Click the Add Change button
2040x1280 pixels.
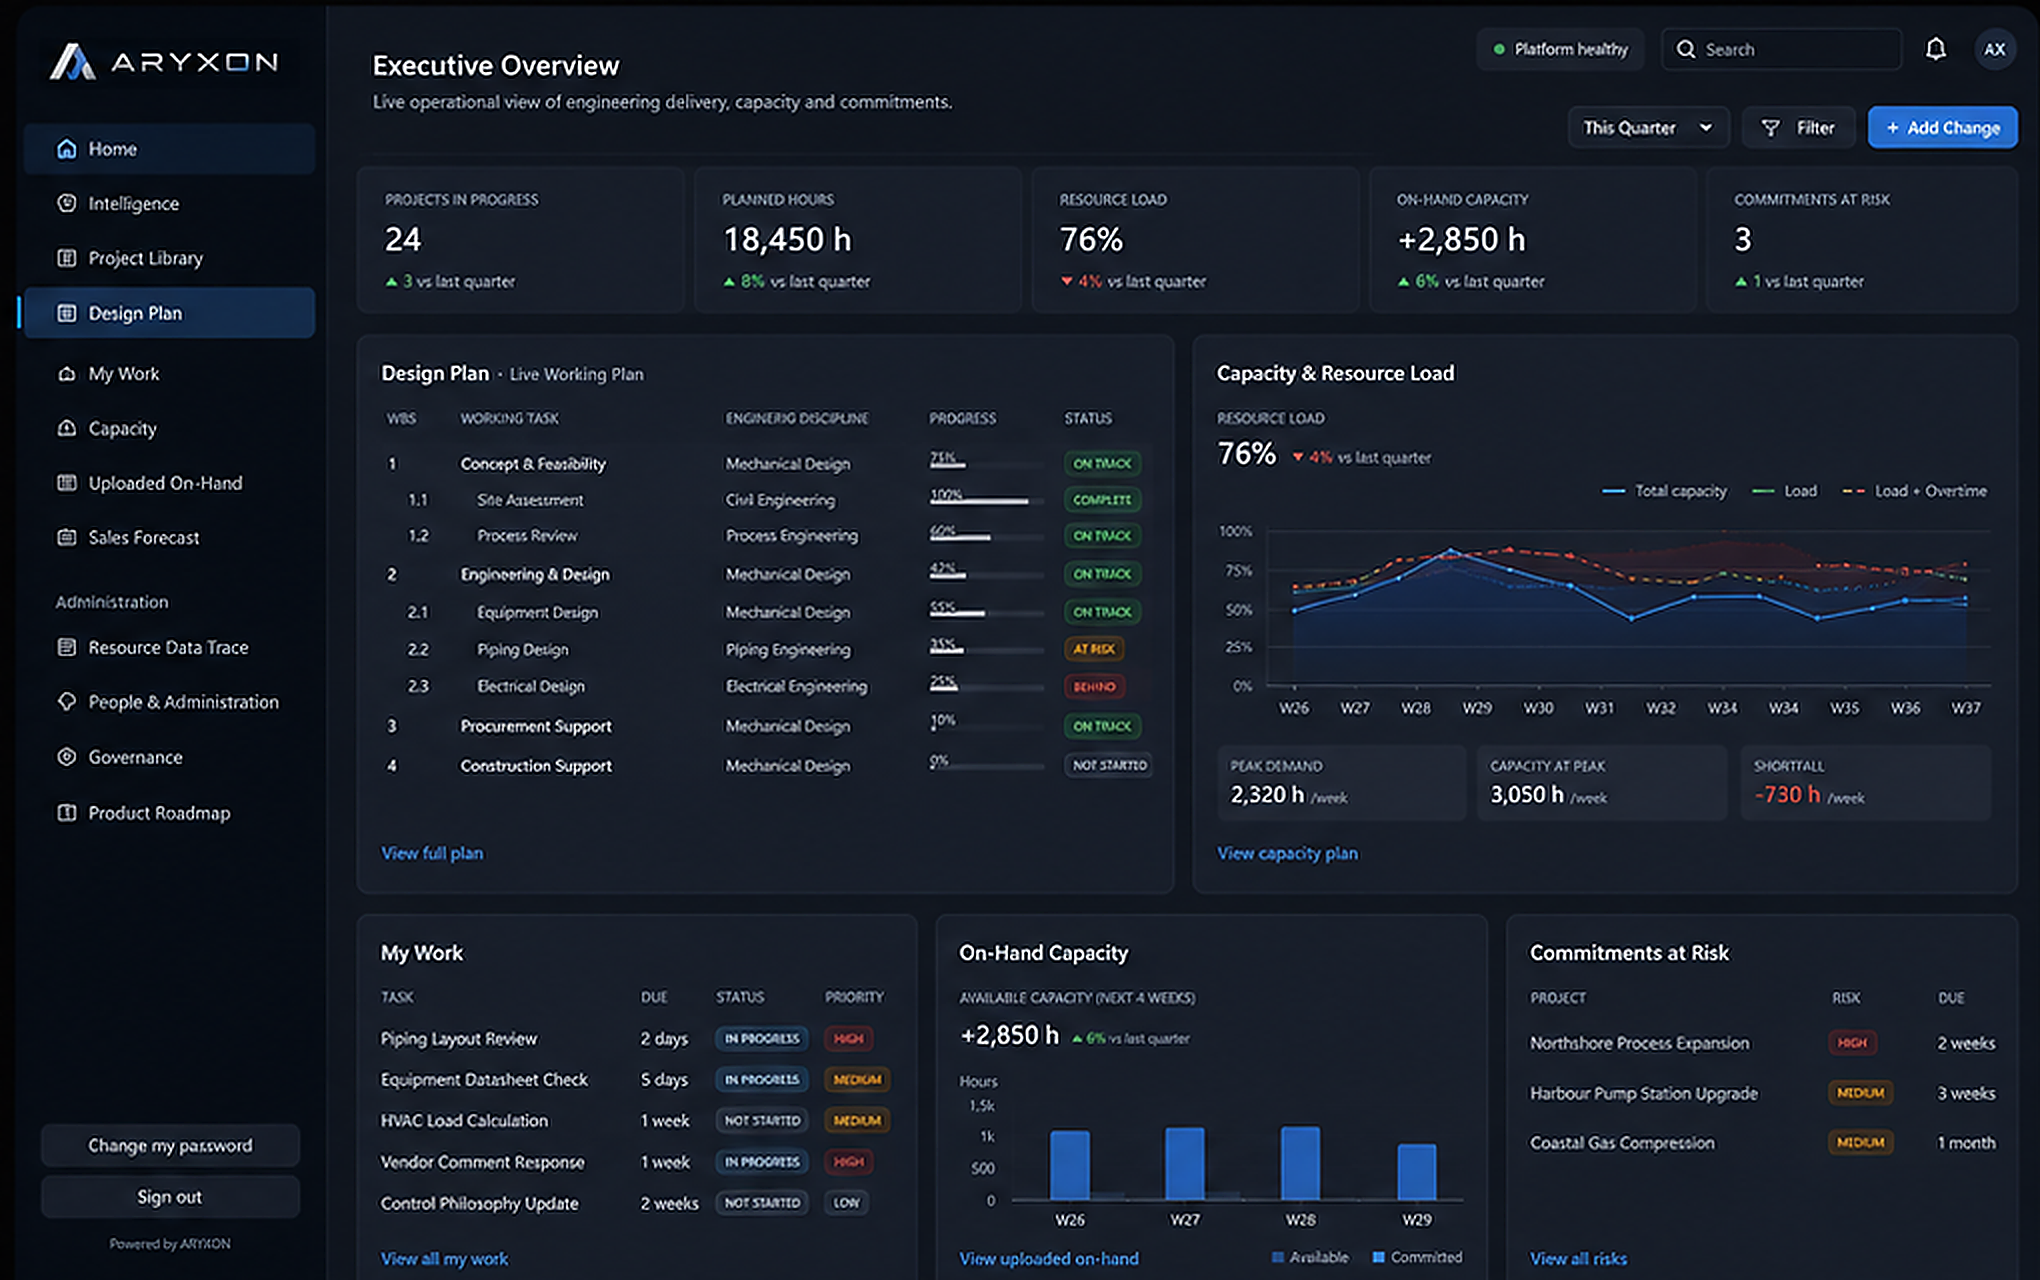coord(1942,128)
